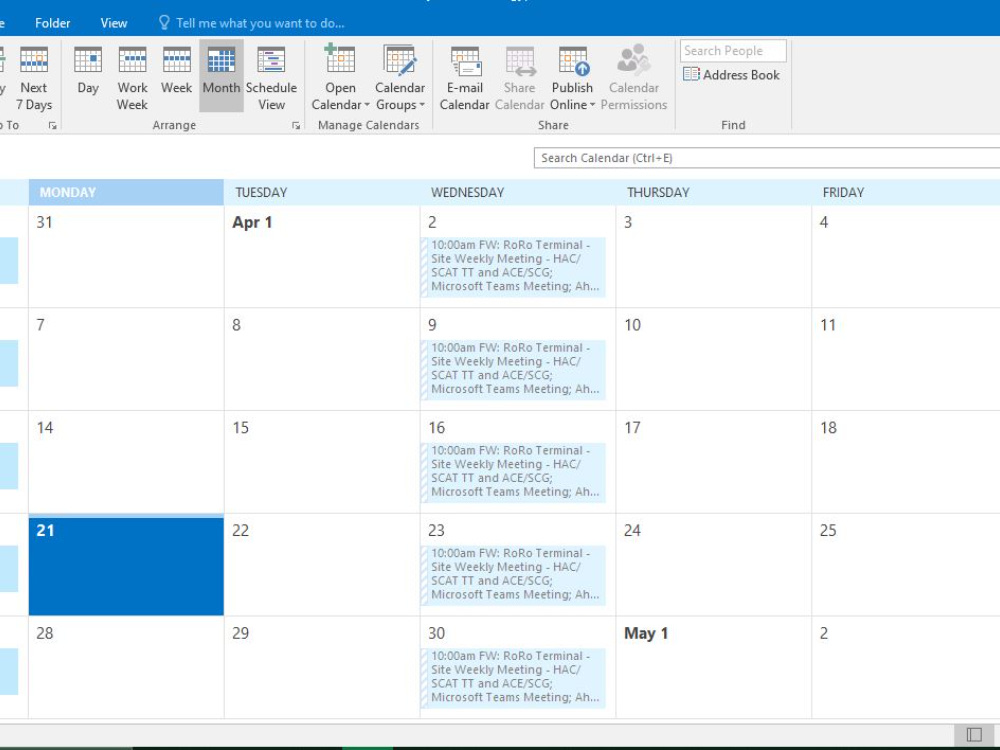1000x750 pixels.
Task: Click the E-mail Calendar icon
Action: (466, 61)
